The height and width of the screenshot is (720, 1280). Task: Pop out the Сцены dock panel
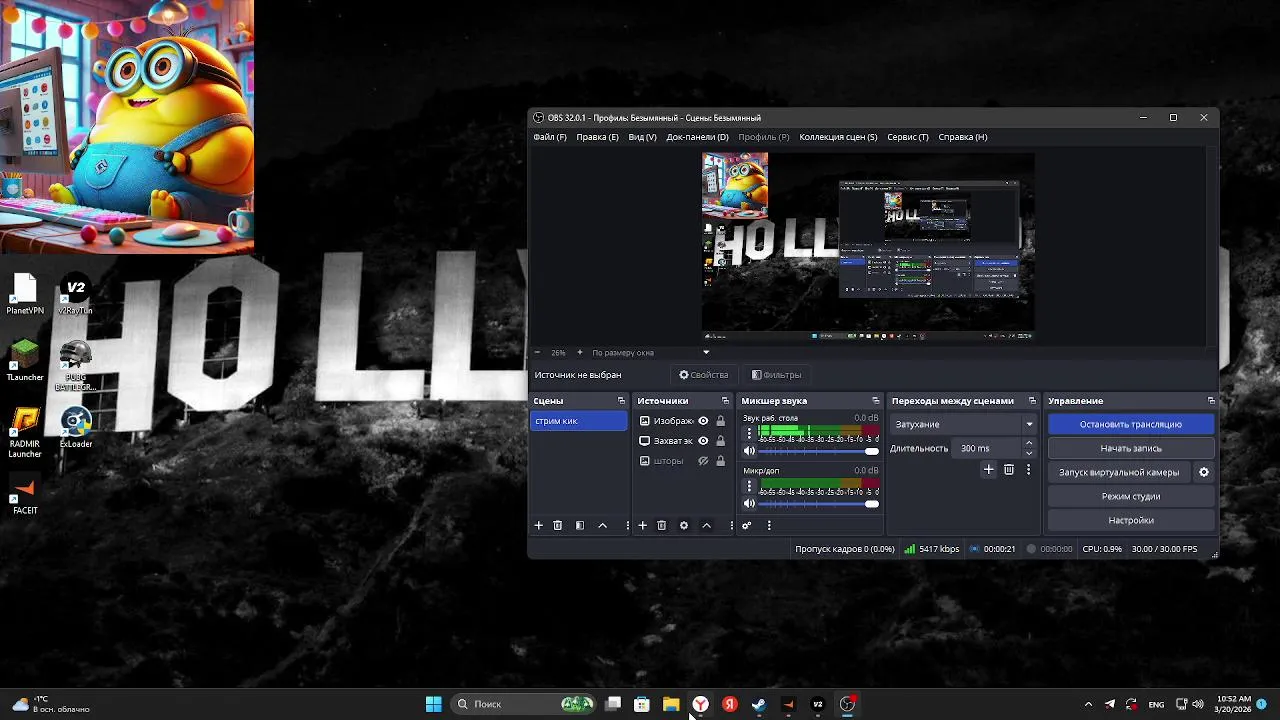coord(621,401)
